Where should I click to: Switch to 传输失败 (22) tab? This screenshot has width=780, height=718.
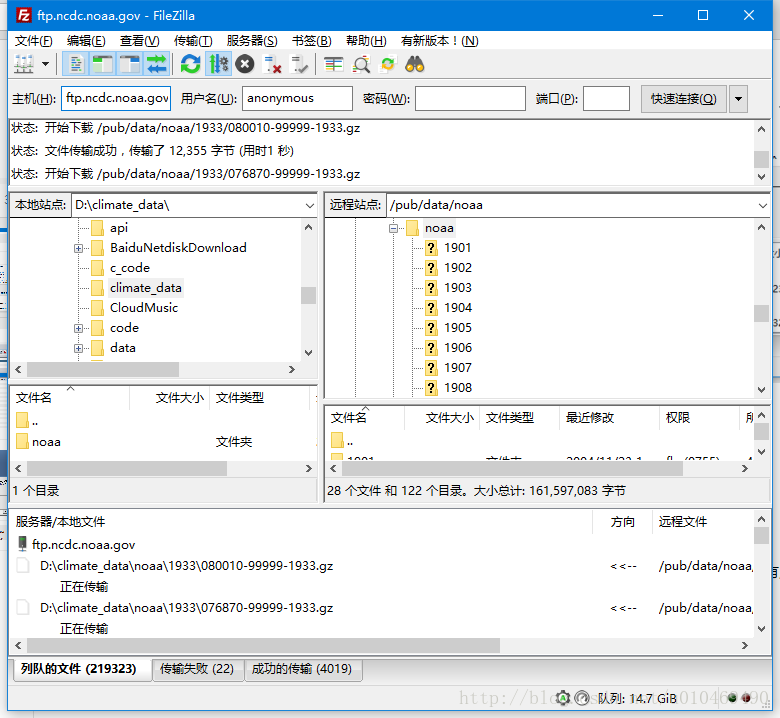197,669
